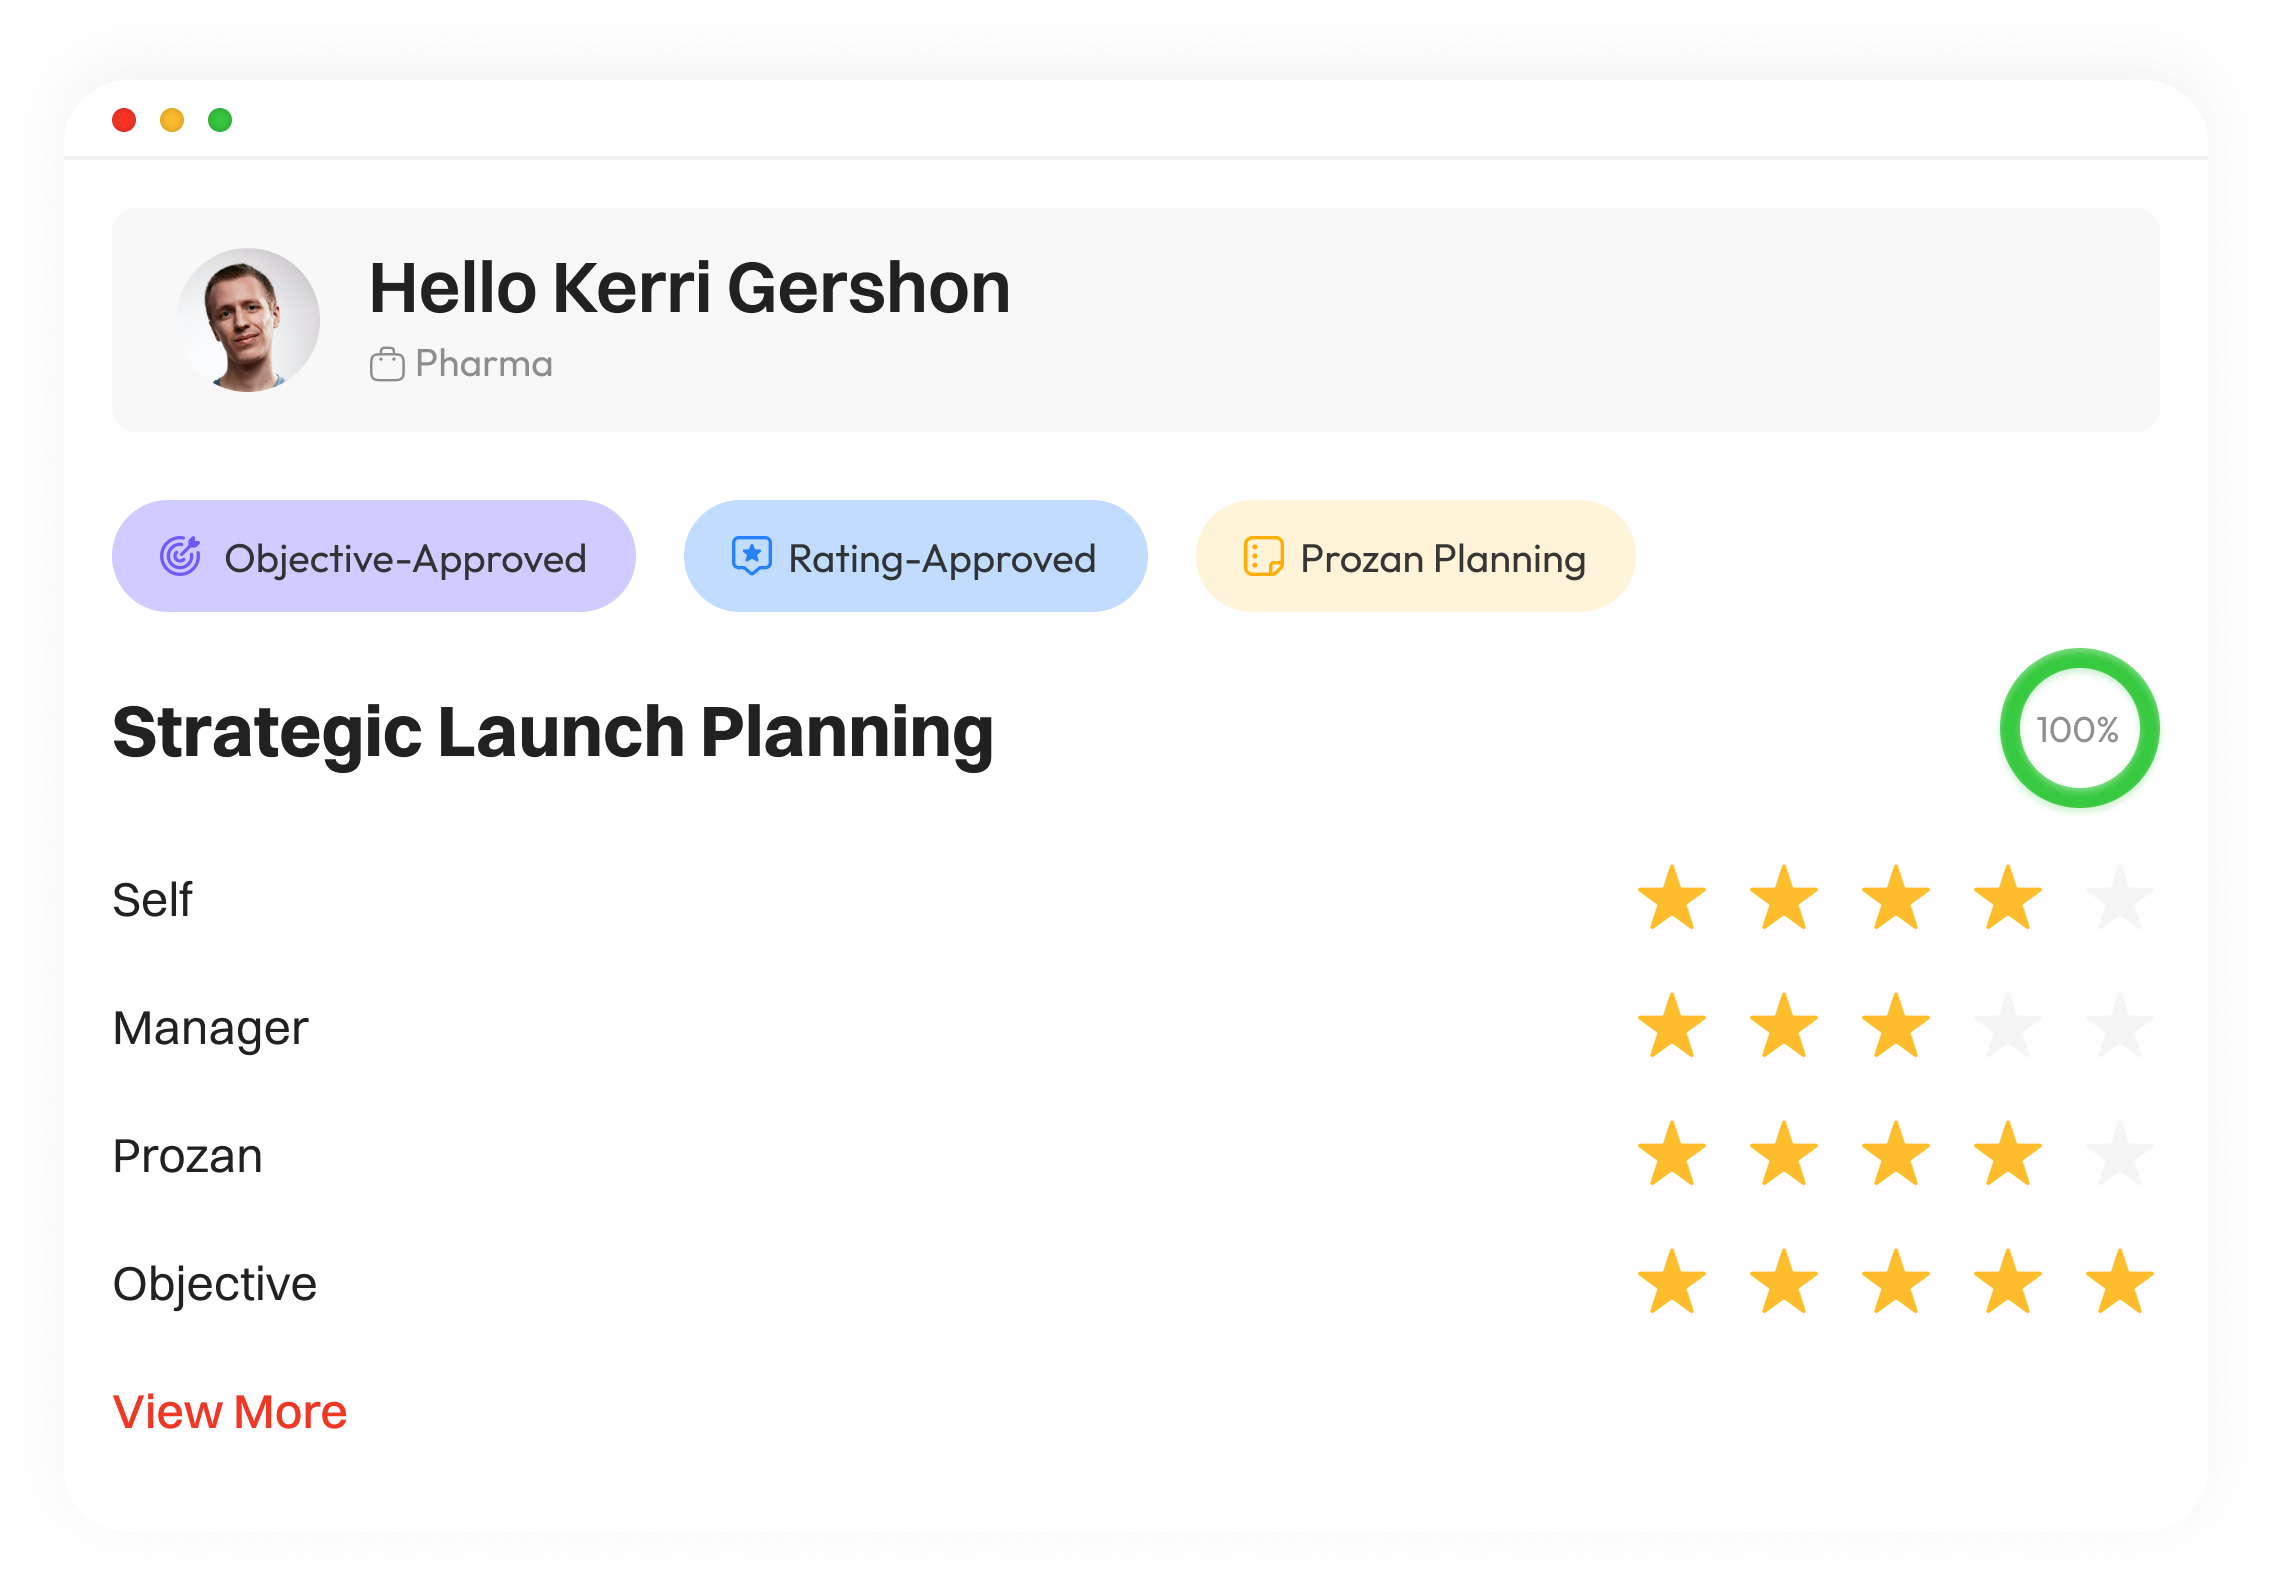The height and width of the screenshot is (1580, 2272).
Task: Click the first star in Prozan row
Action: pyautogui.click(x=1672, y=1155)
